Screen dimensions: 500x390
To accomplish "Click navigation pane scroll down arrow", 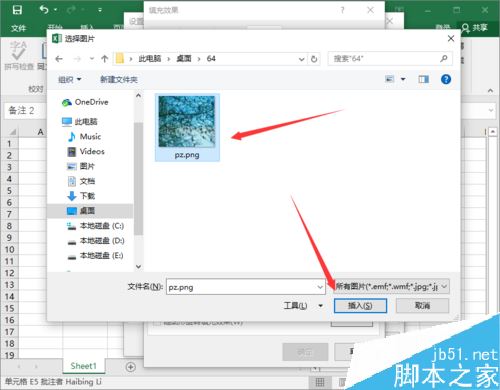I will (x=139, y=267).
